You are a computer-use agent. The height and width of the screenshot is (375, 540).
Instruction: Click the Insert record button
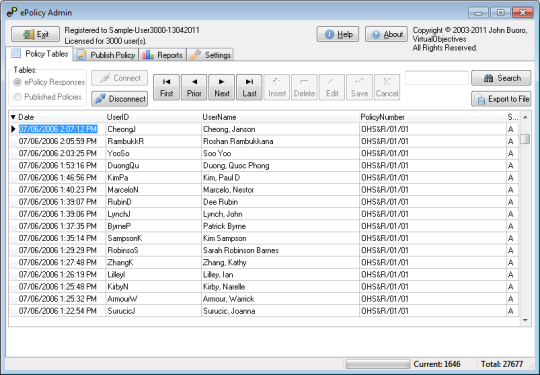coord(277,87)
